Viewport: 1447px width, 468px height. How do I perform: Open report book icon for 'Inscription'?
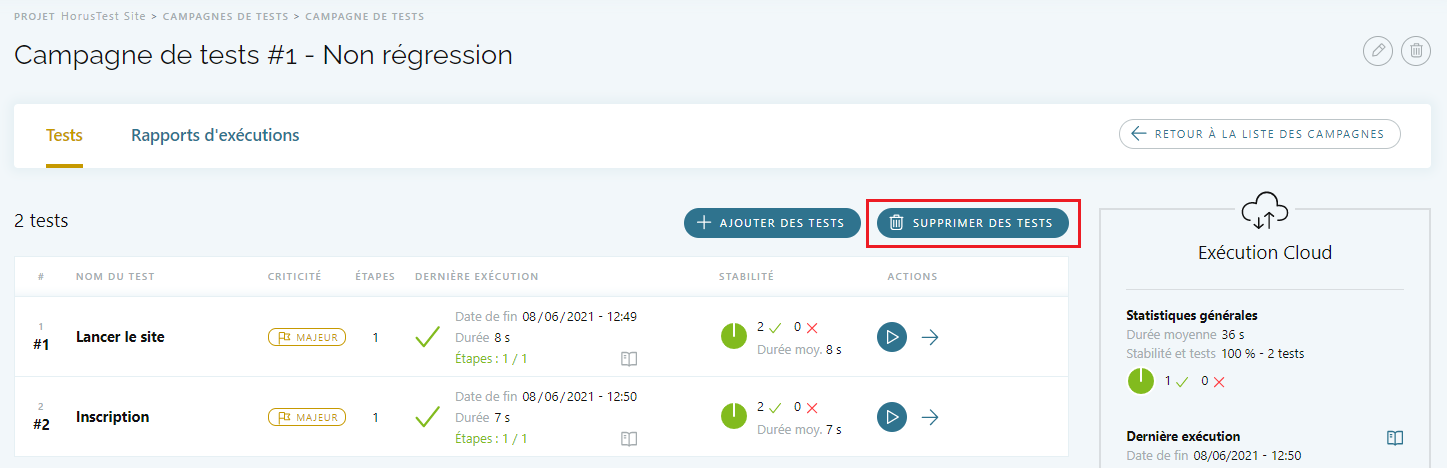(x=628, y=438)
